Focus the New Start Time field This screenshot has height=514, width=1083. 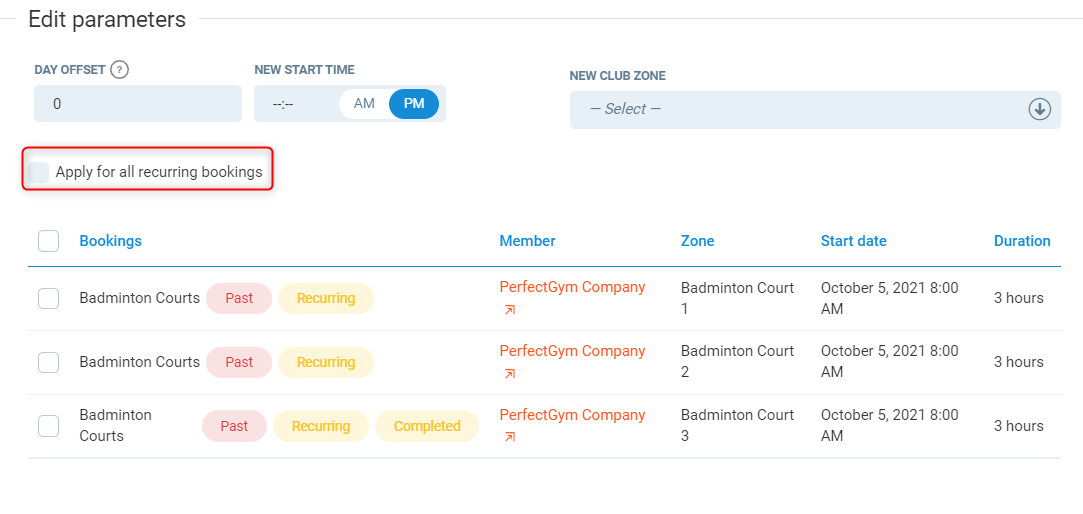pos(296,104)
